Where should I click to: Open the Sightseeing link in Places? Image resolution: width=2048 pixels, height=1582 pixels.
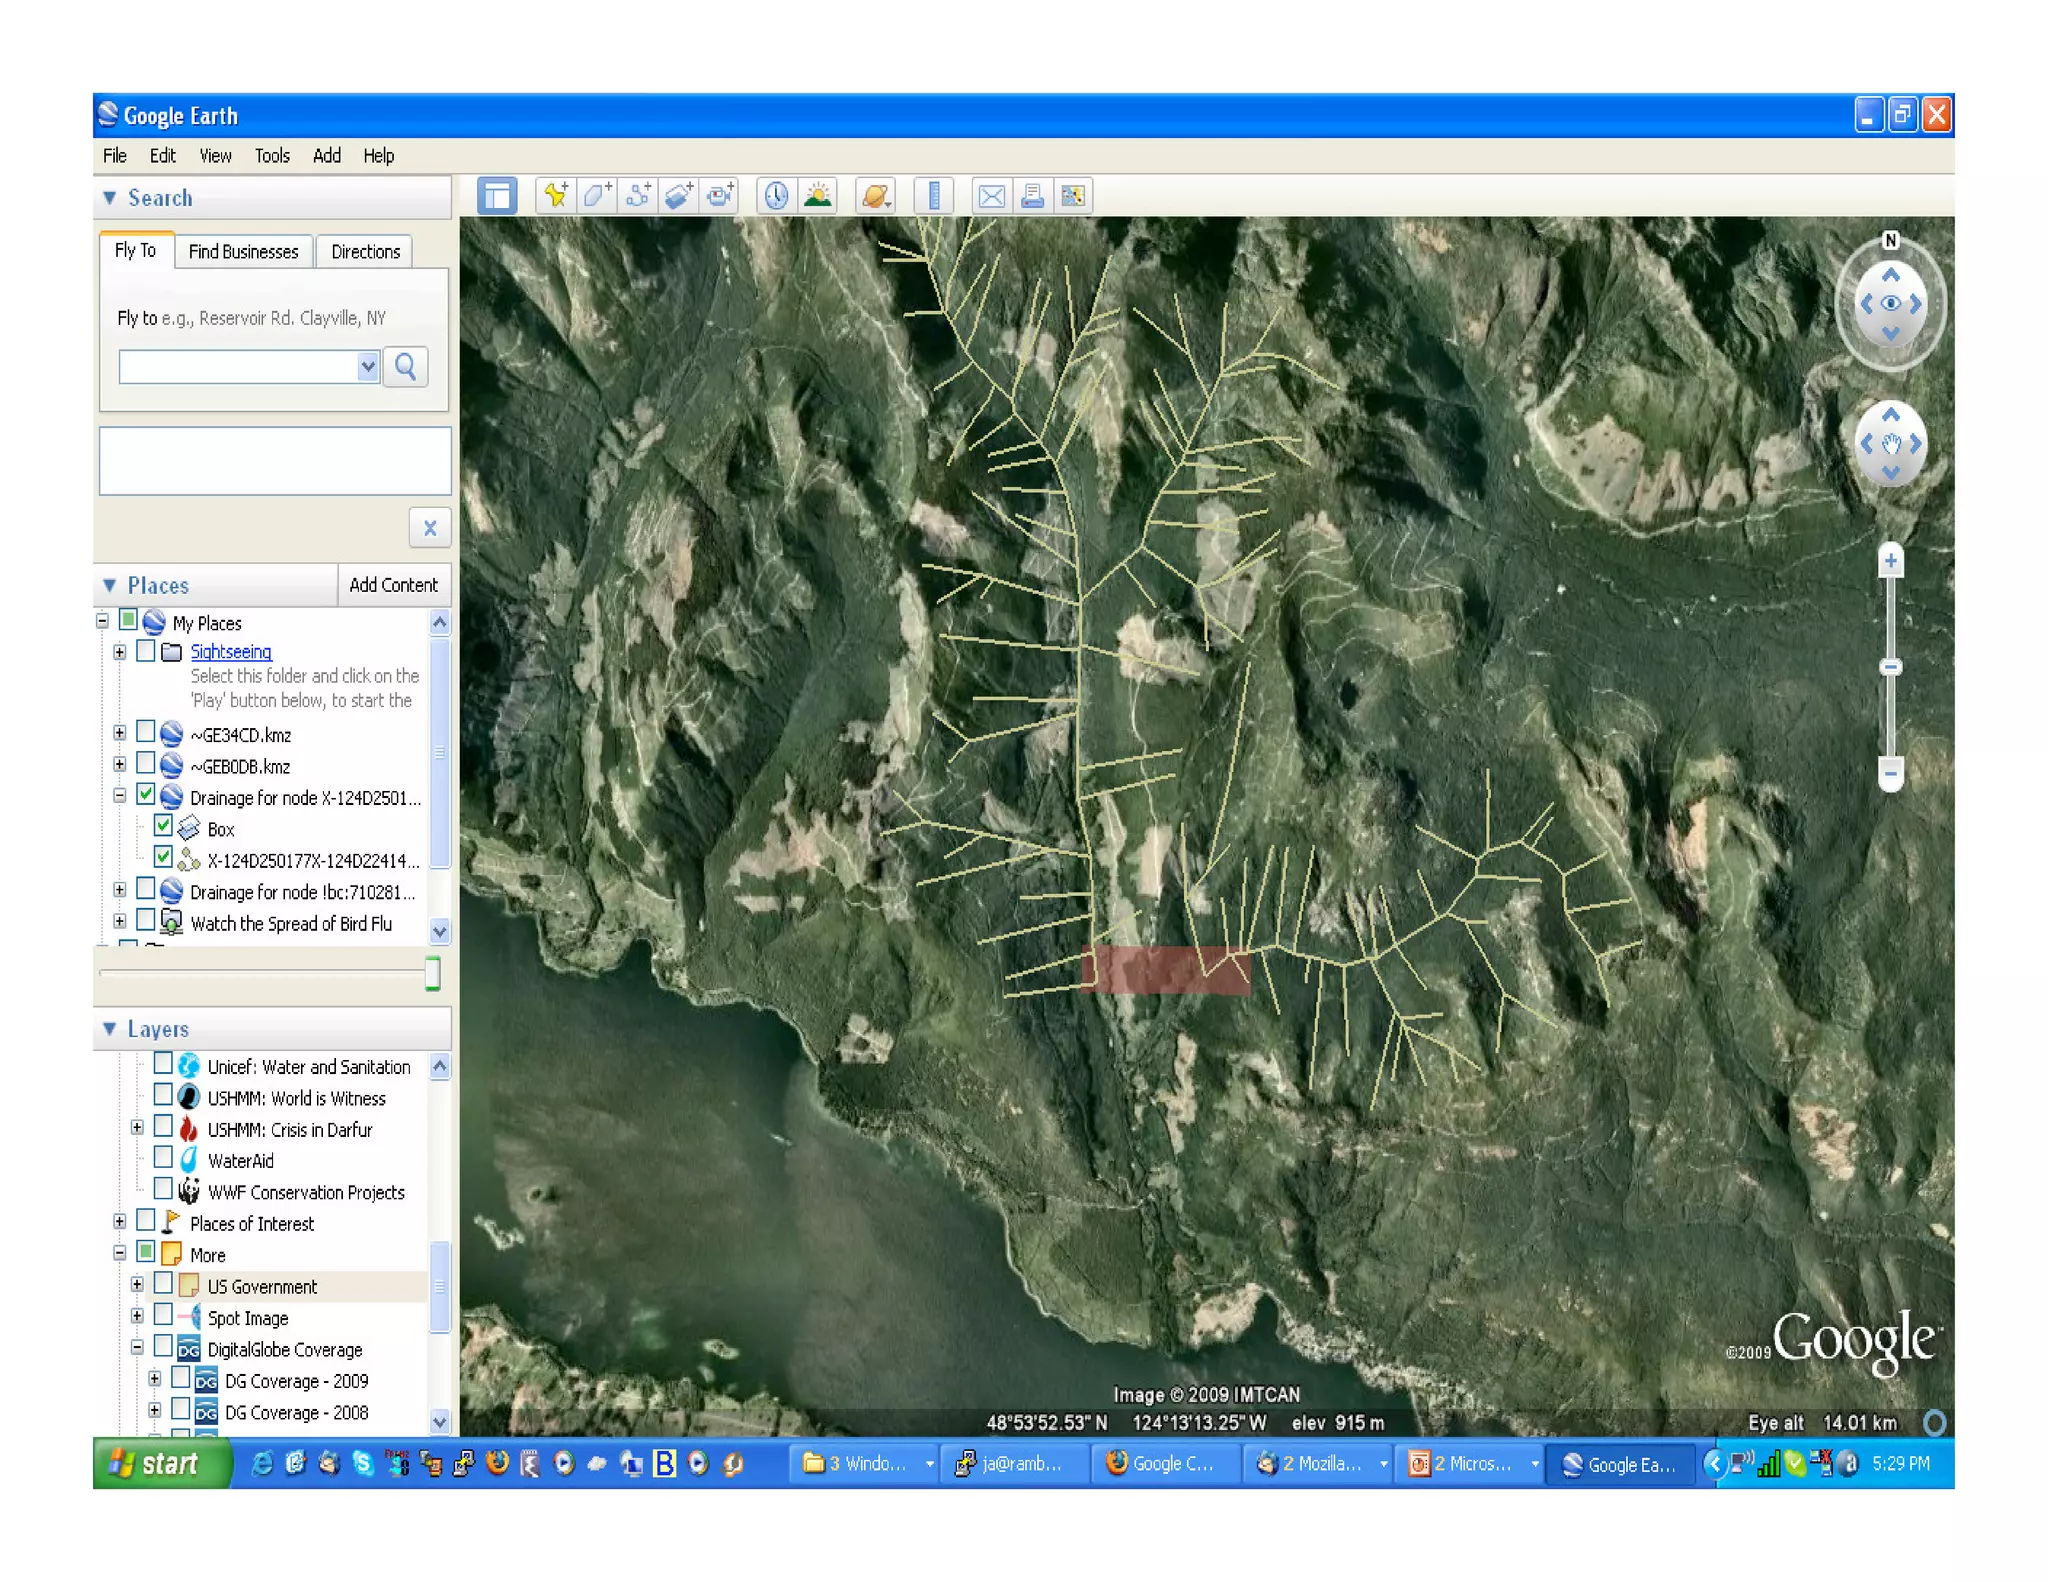pos(231,652)
